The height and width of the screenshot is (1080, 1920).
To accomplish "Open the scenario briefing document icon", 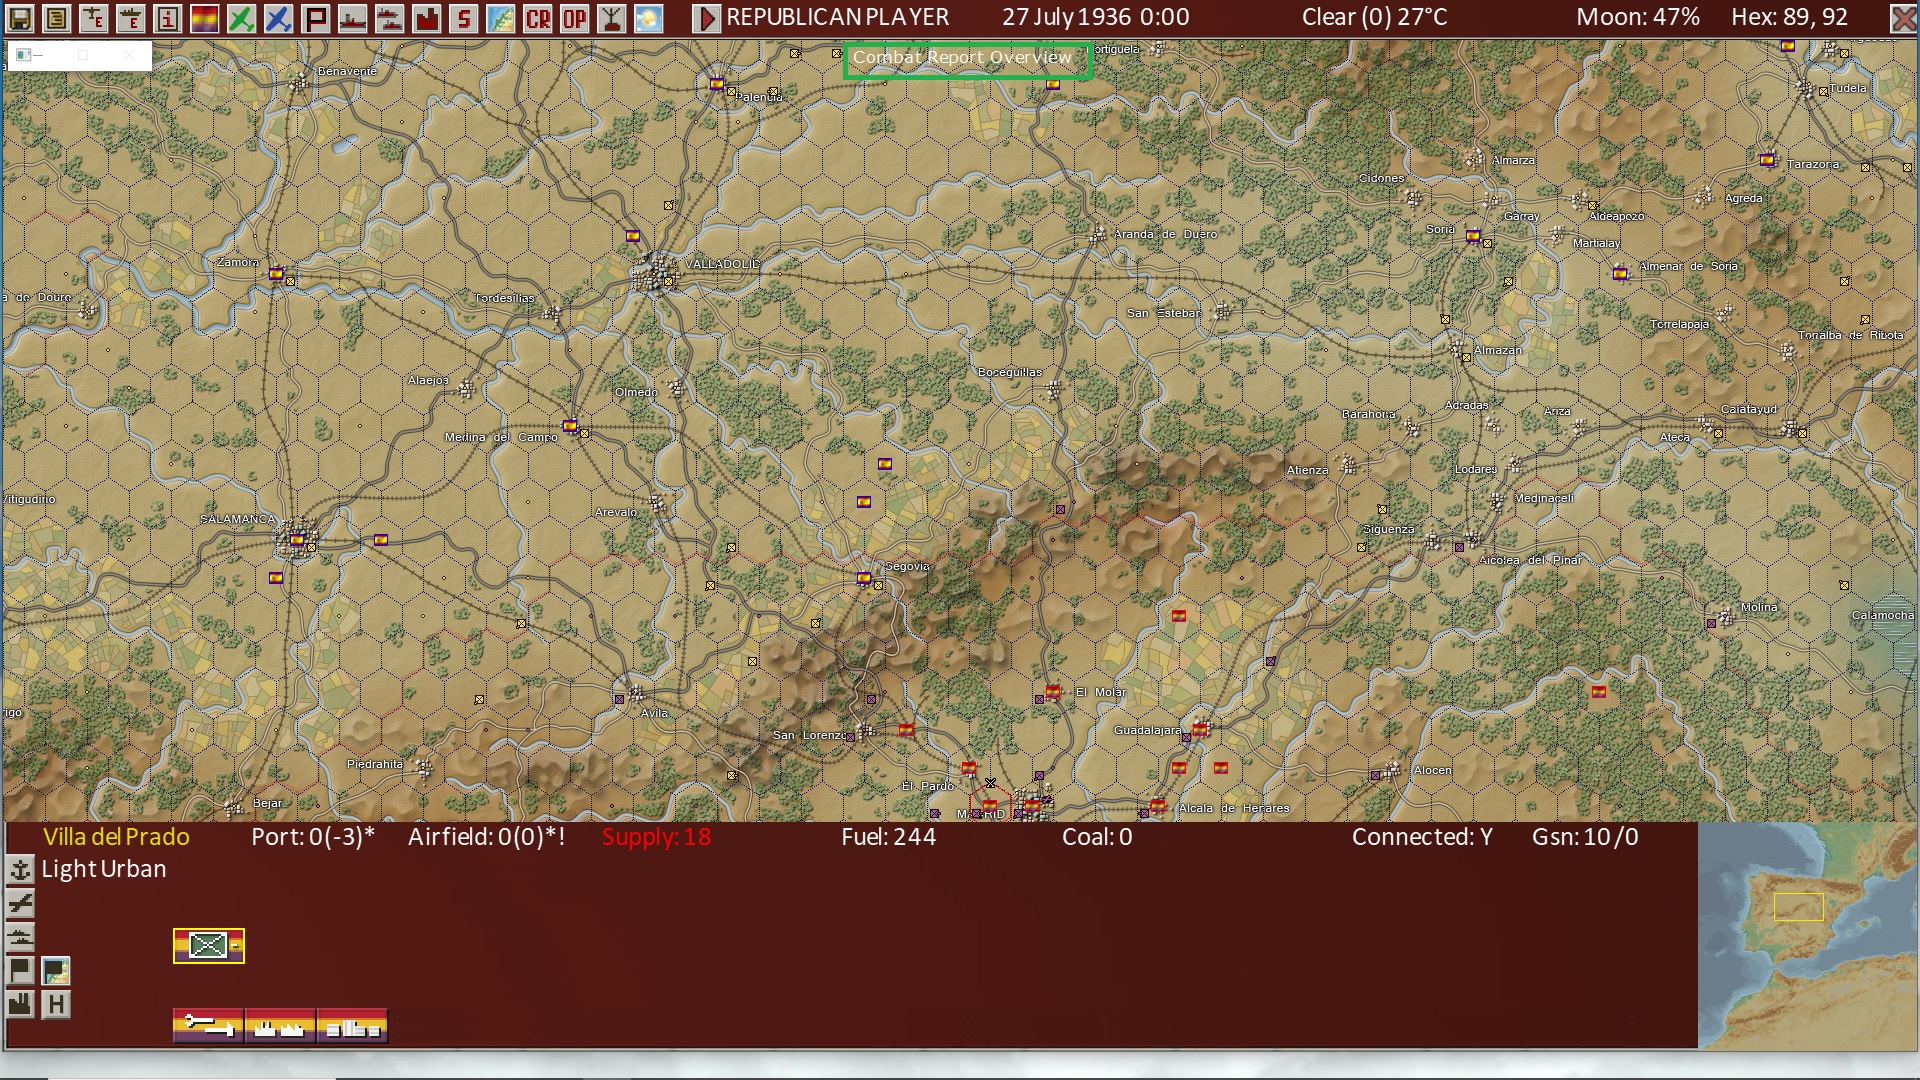I will point(57,18).
